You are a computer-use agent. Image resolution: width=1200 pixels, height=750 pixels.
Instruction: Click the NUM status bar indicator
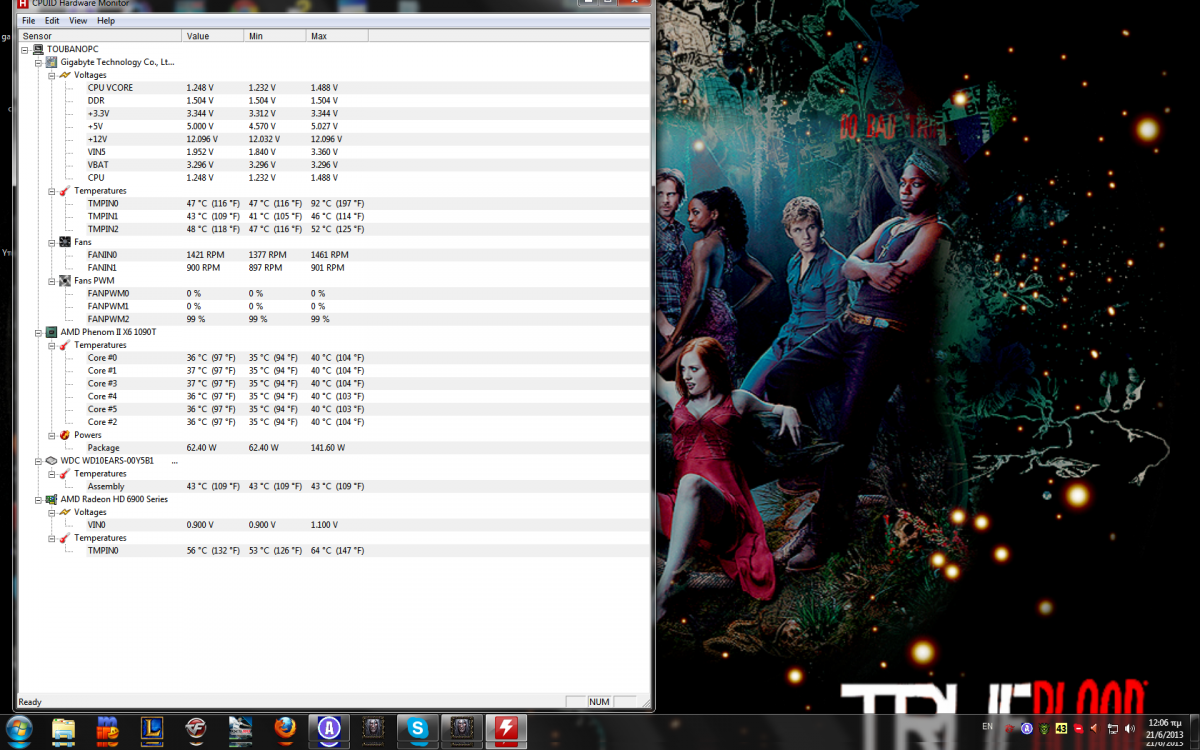pyautogui.click(x=599, y=702)
